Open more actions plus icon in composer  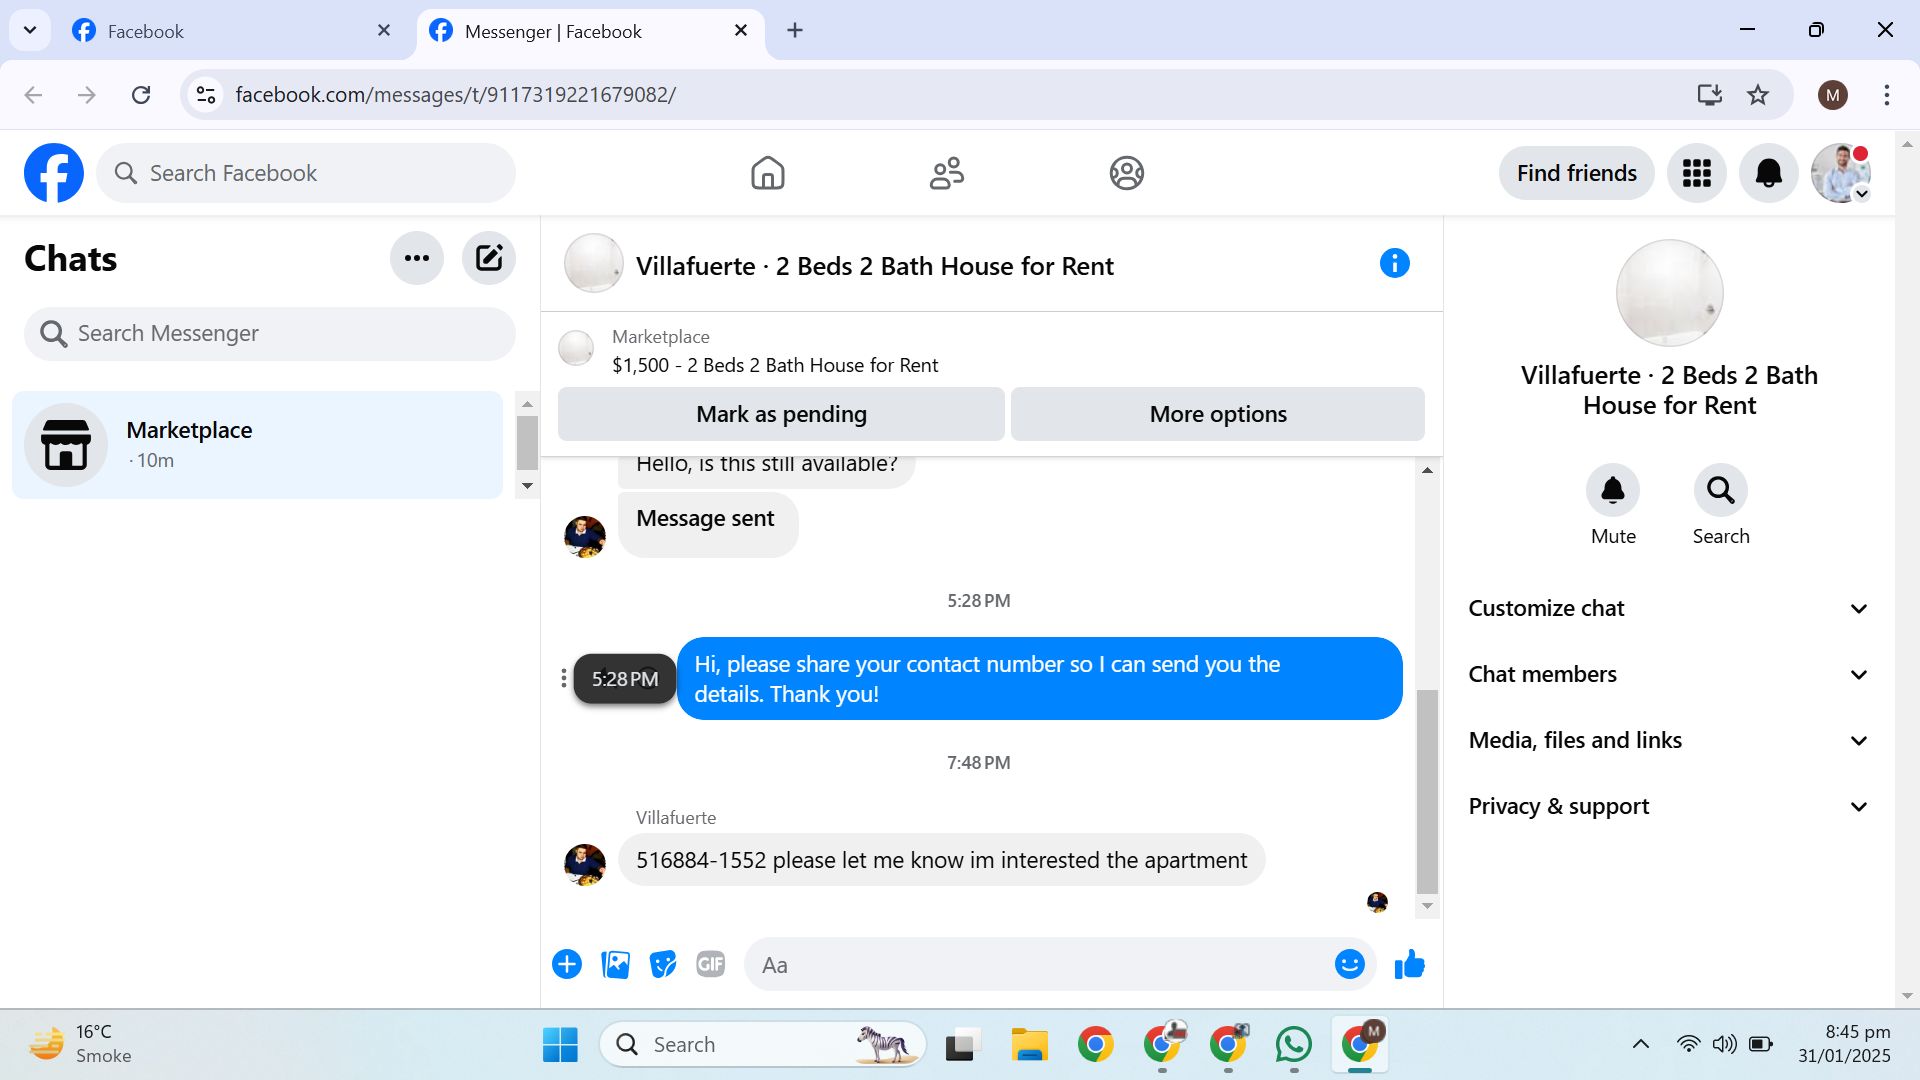click(x=567, y=964)
